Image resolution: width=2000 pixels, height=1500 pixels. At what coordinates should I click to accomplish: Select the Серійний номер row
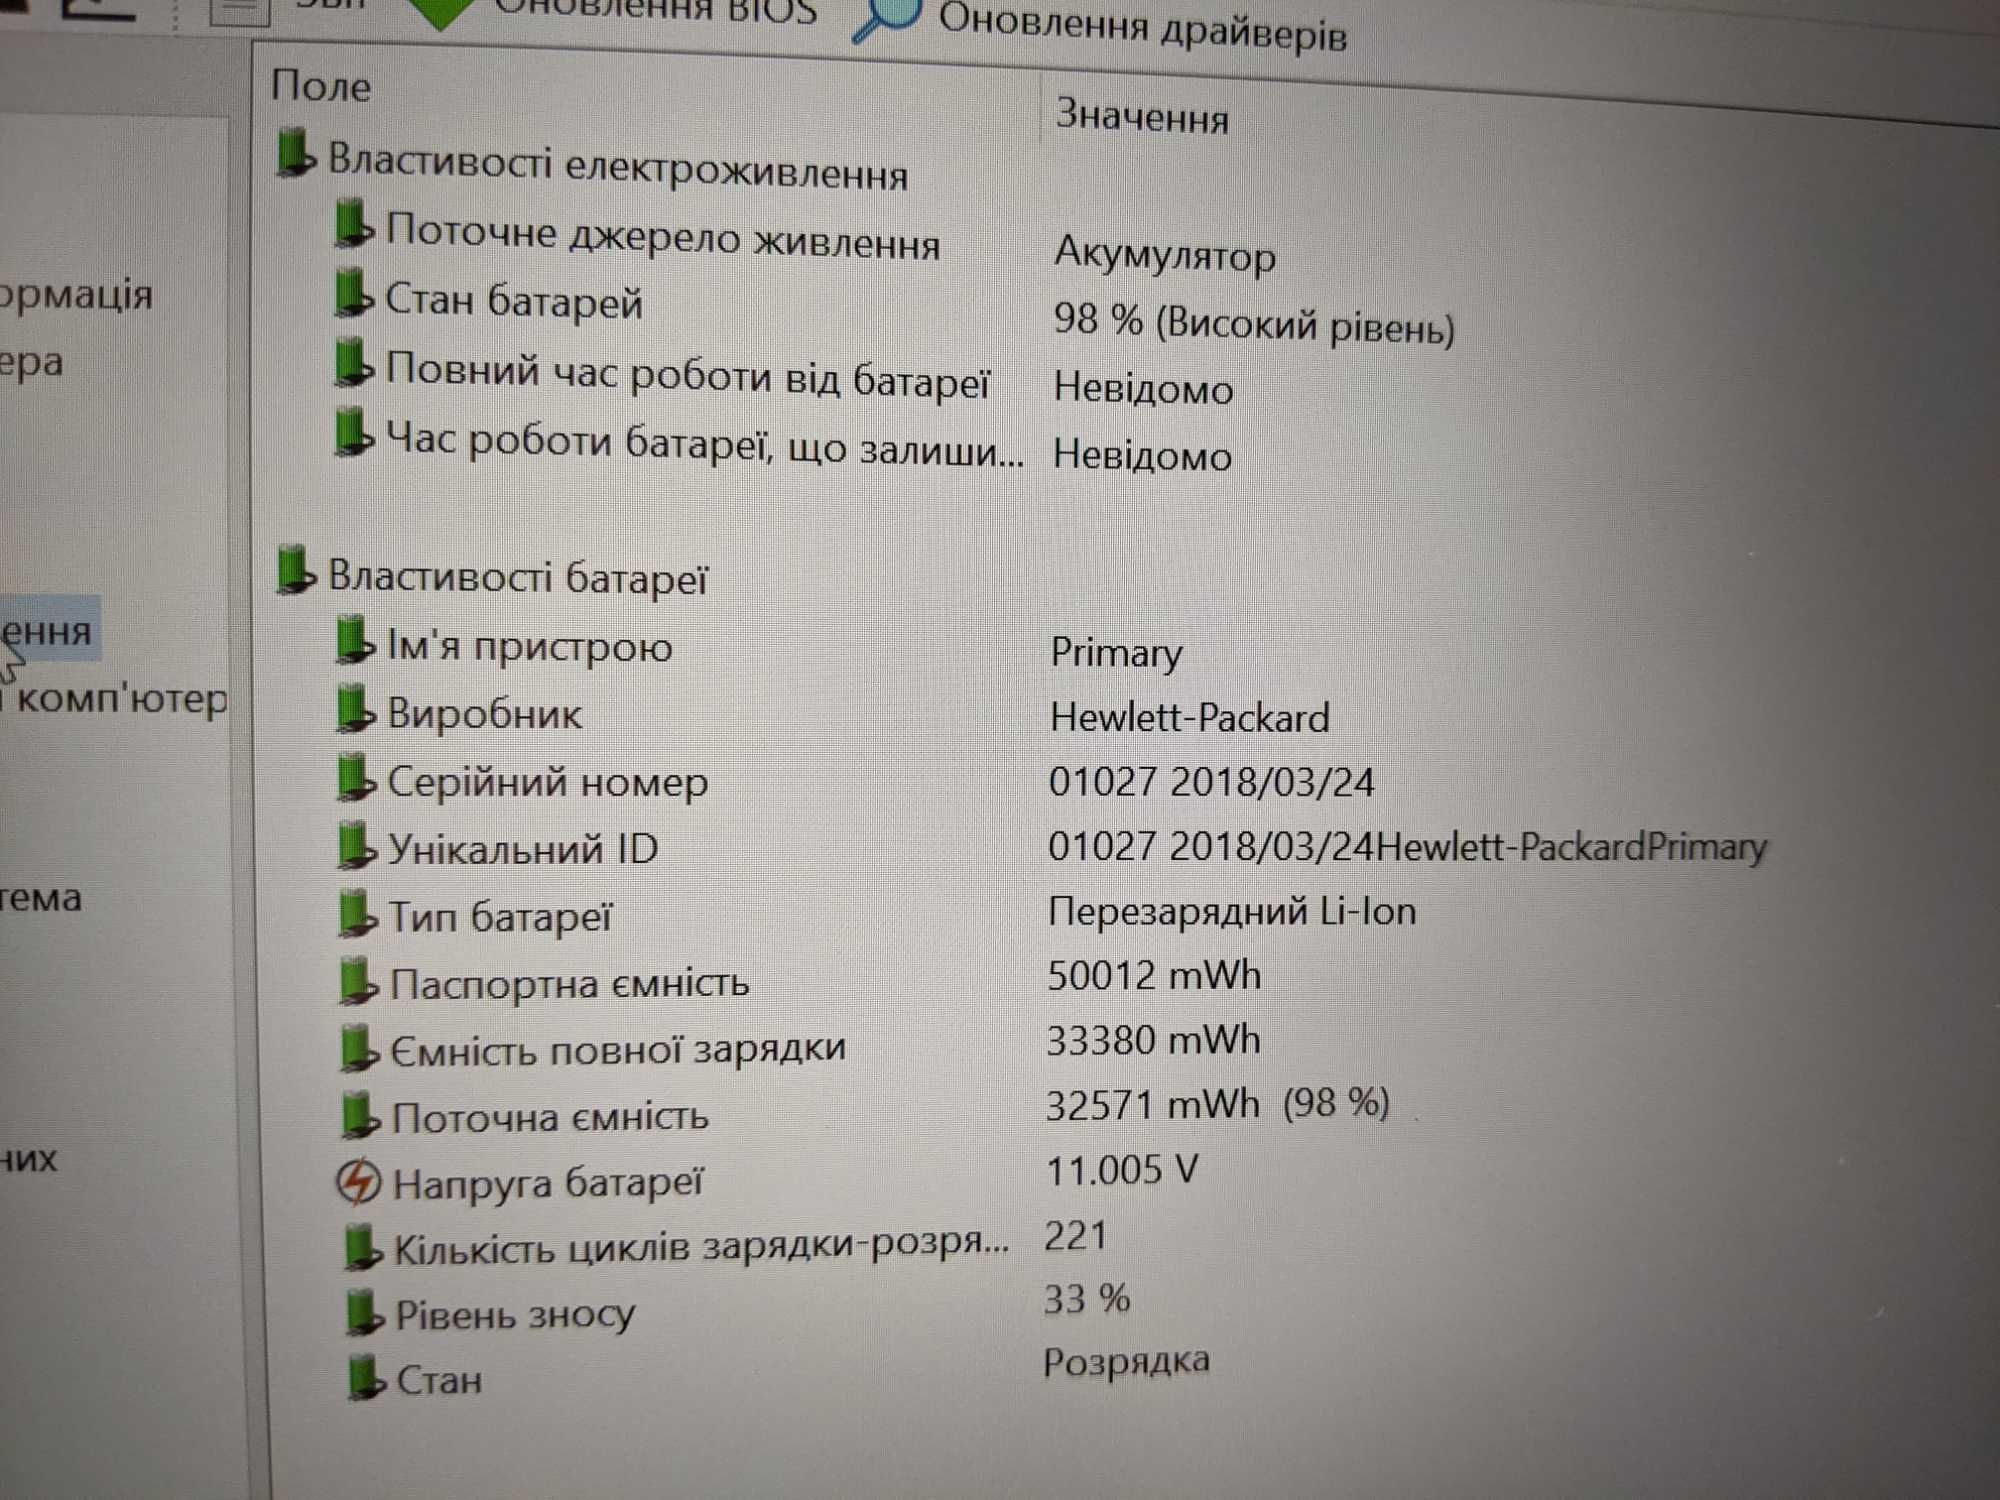[x=855, y=782]
